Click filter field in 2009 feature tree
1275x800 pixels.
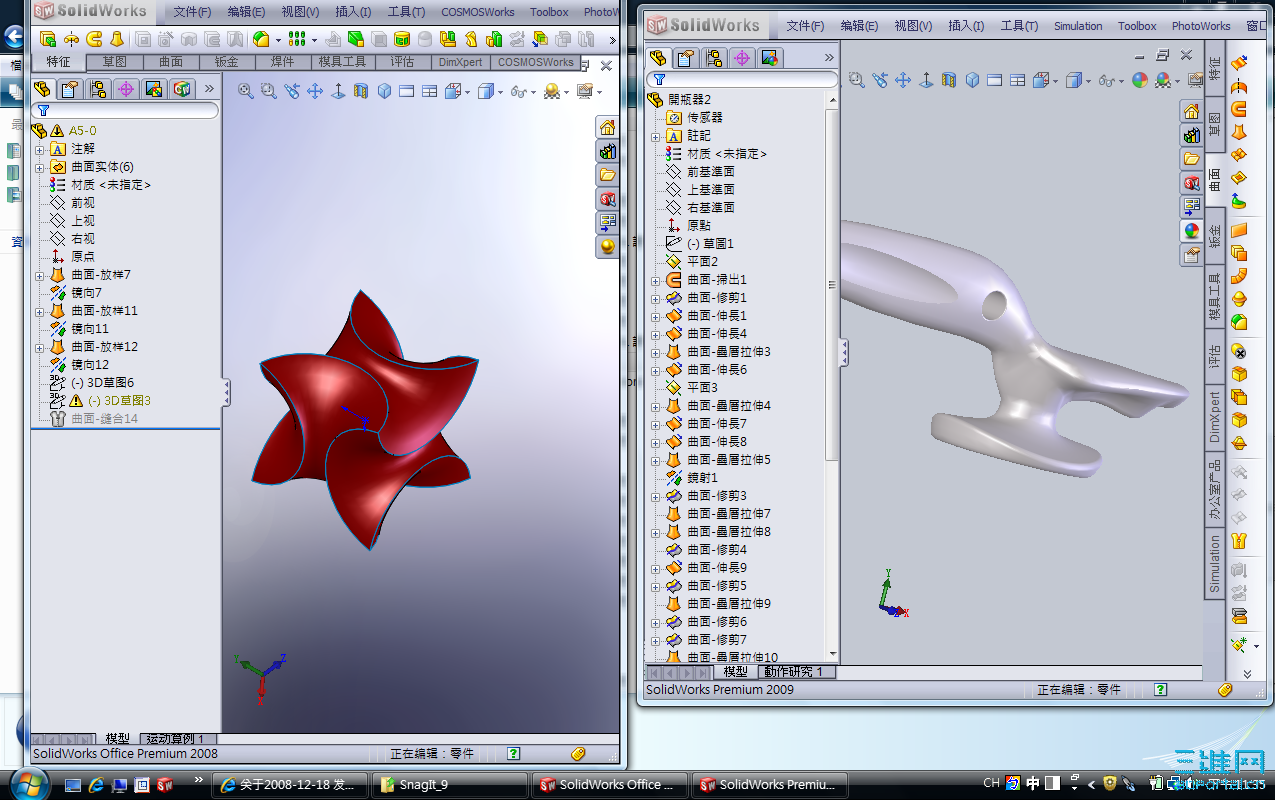(742, 79)
